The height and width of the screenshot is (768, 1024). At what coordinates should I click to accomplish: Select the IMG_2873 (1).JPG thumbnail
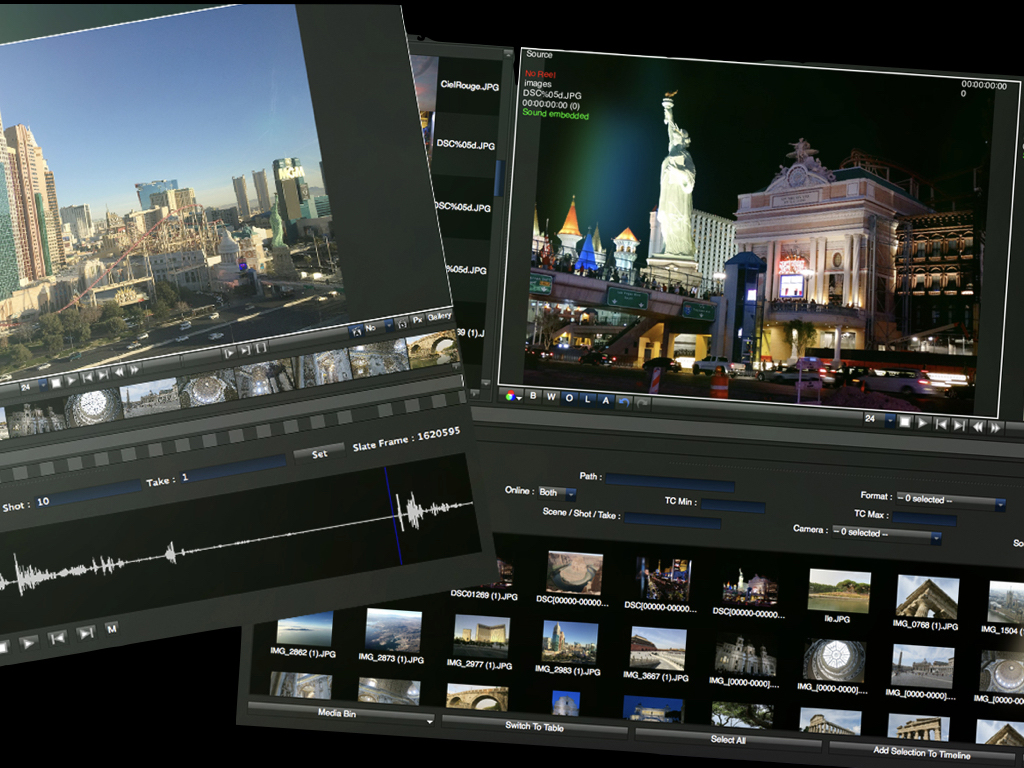click(x=393, y=631)
